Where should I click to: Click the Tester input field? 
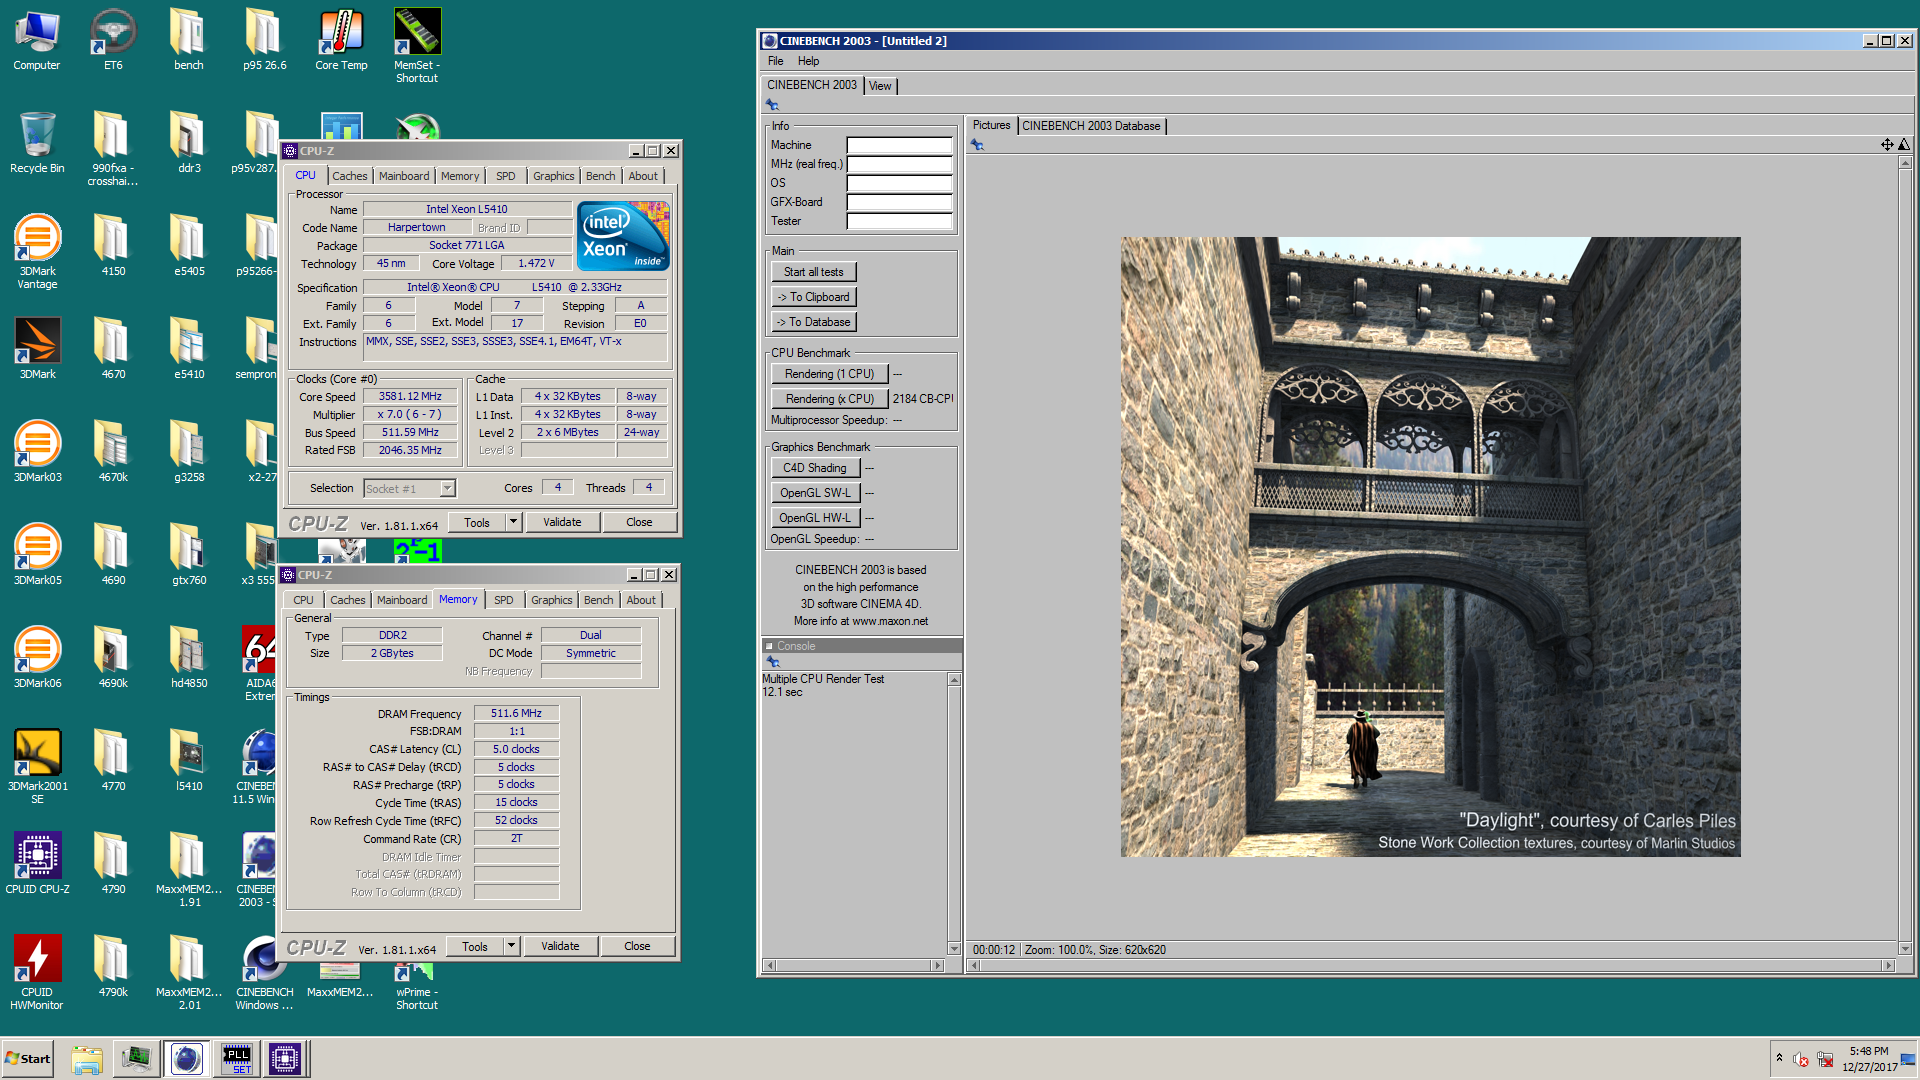[899, 221]
